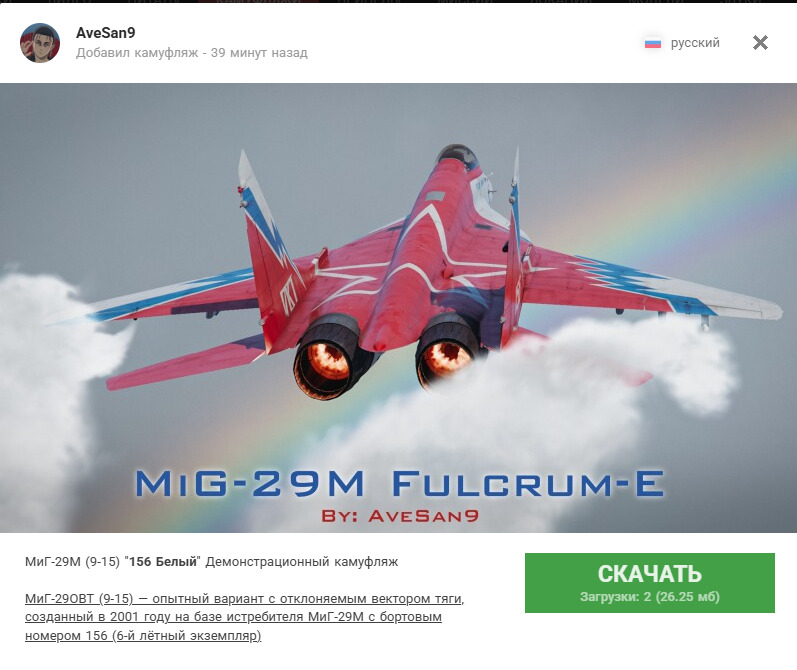
Task: Download the camouflage with СКАЧАТЬ button
Action: point(650,583)
